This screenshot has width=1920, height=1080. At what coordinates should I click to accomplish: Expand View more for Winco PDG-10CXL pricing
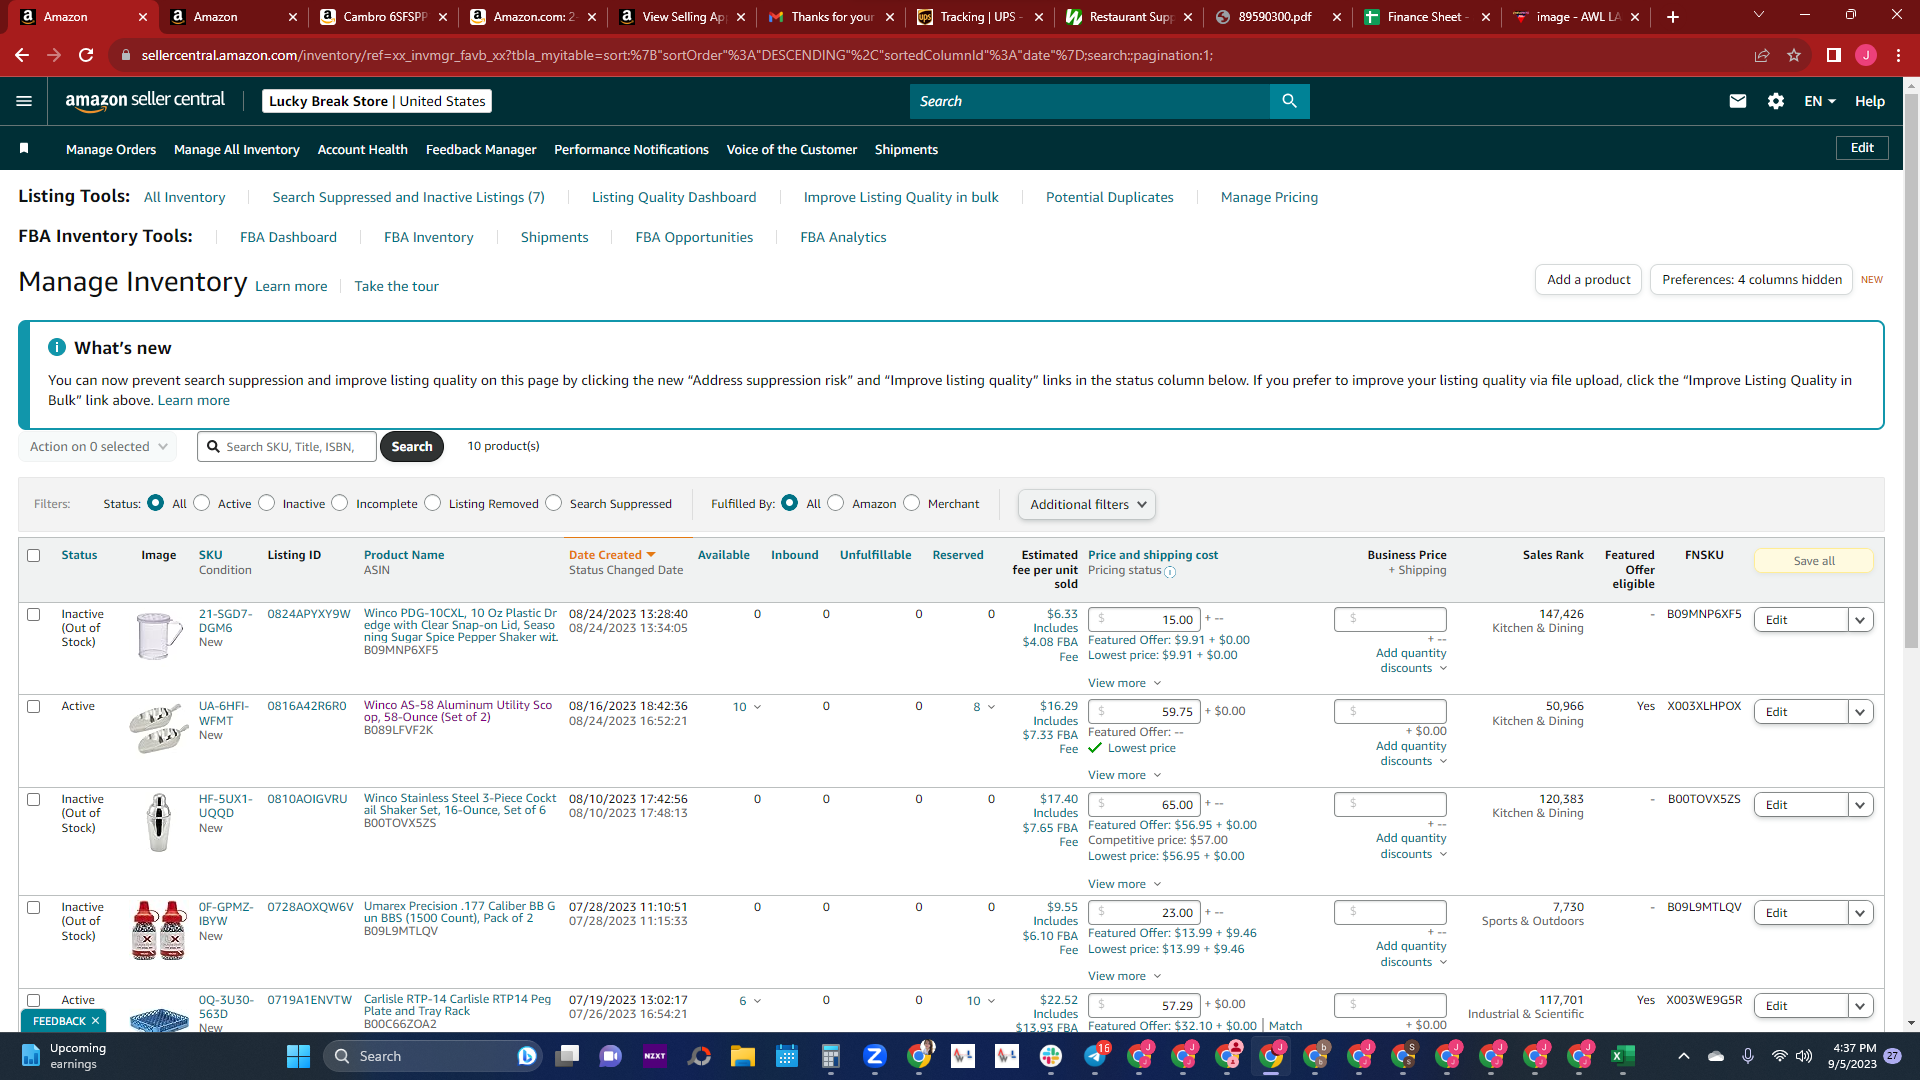click(1124, 683)
